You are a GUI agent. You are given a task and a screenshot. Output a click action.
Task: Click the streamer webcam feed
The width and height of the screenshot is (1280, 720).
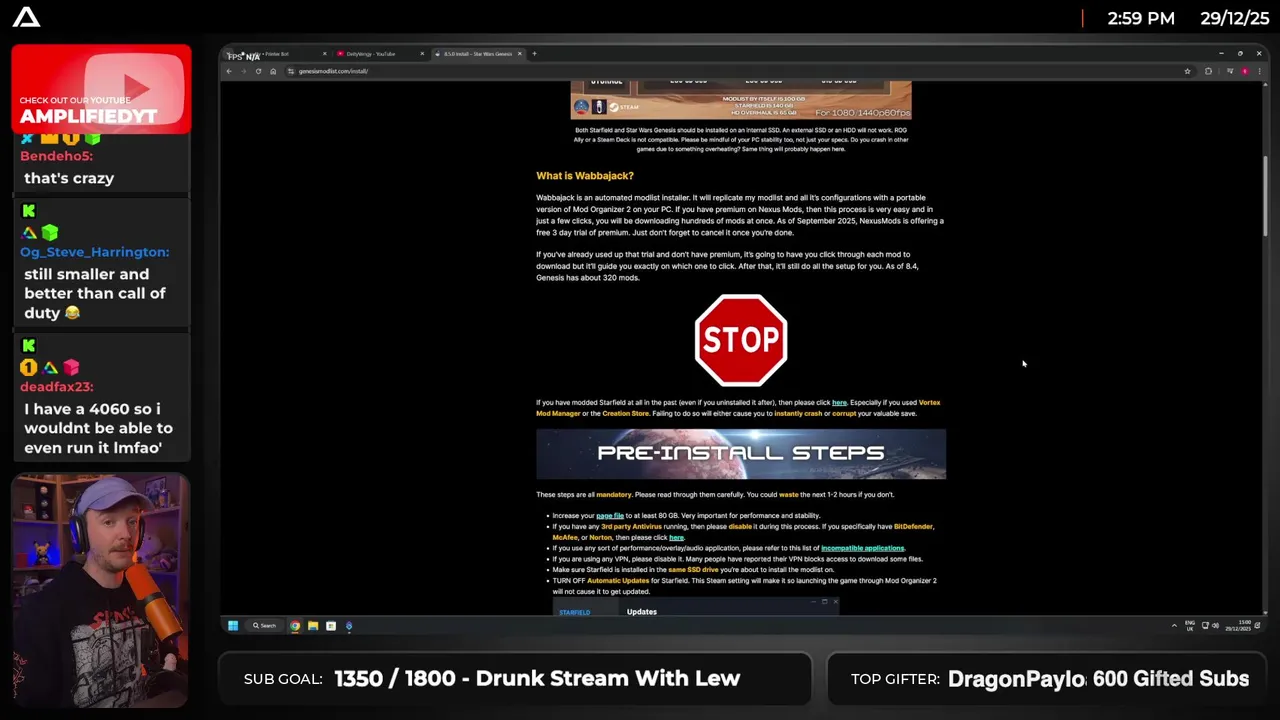pos(101,590)
